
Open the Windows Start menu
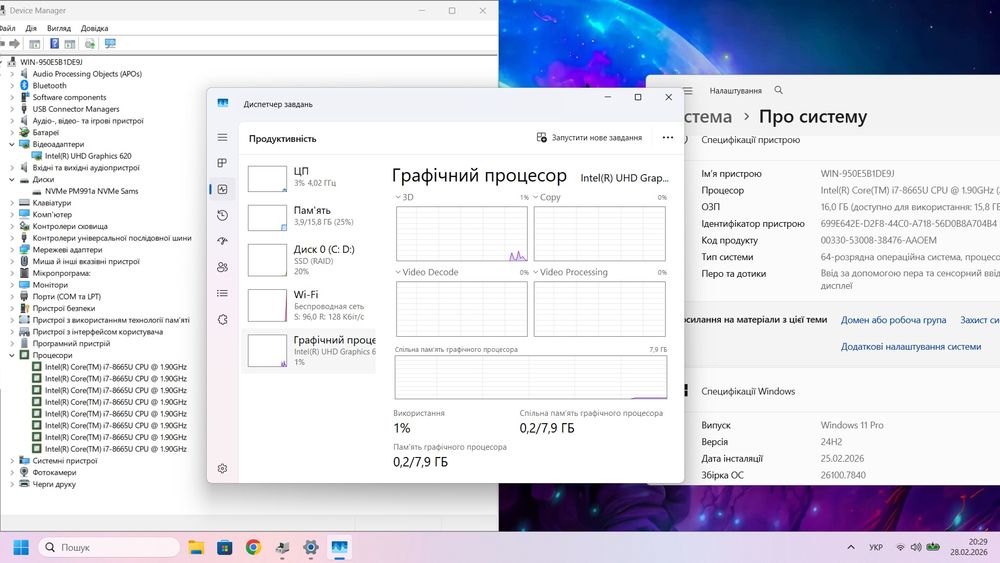(x=21, y=547)
